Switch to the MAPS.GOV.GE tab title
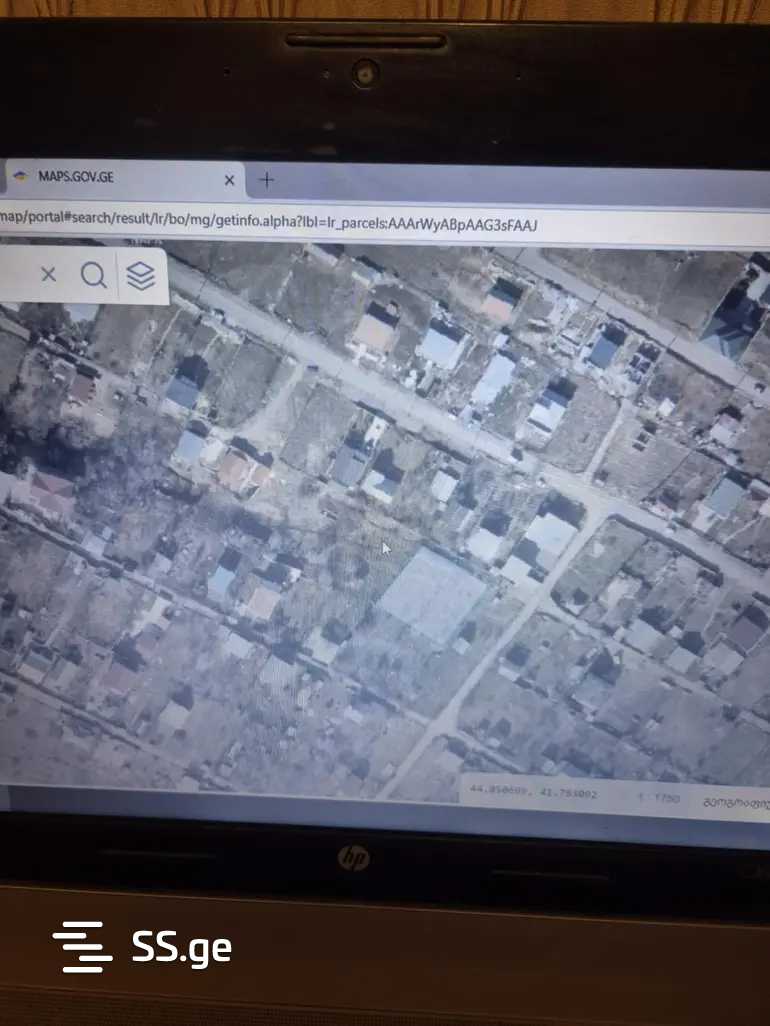This screenshot has height=1026, width=770. [76, 177]
